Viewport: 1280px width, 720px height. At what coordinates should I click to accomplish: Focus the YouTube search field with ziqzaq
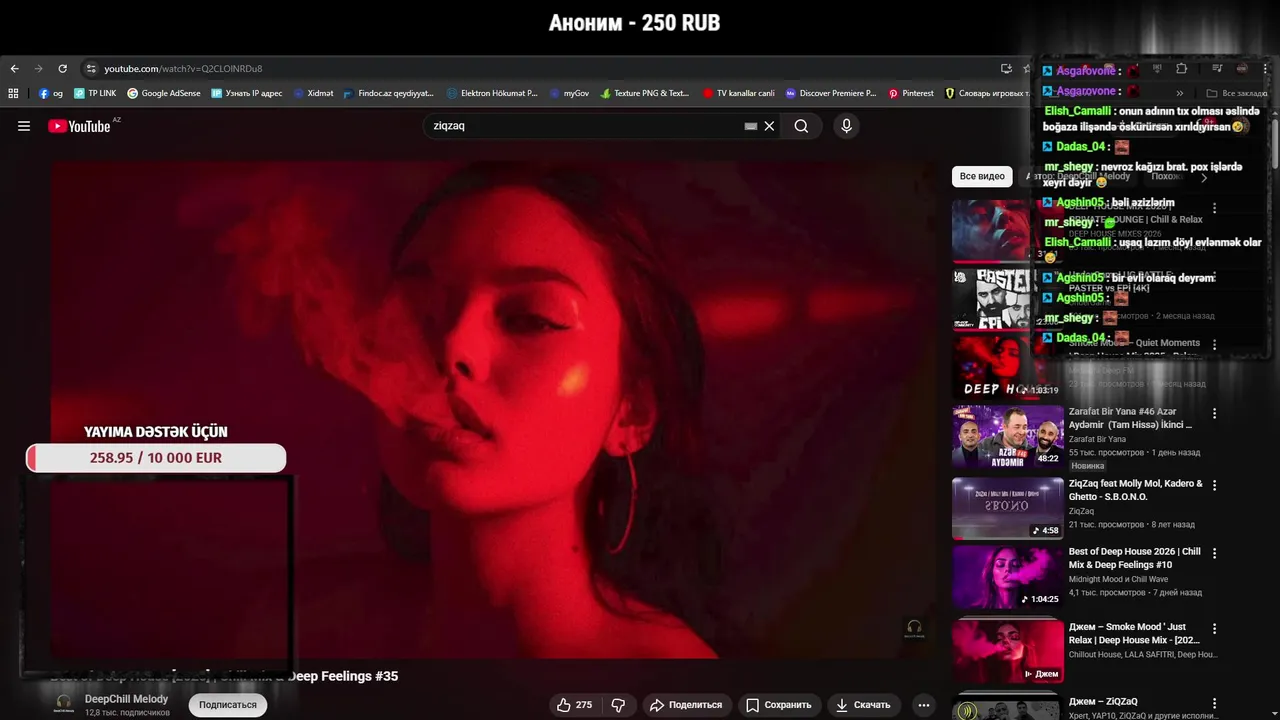click(x=585, y=126)
